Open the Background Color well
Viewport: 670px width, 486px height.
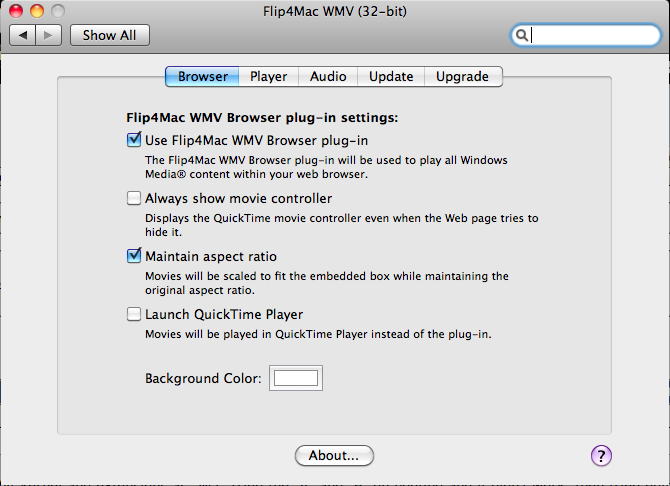click(296, 378)
